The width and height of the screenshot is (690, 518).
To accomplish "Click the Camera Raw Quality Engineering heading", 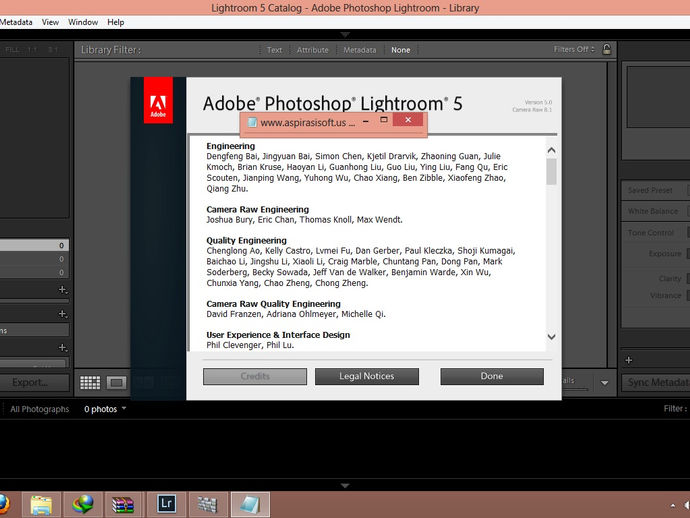I will click(273, 304).
